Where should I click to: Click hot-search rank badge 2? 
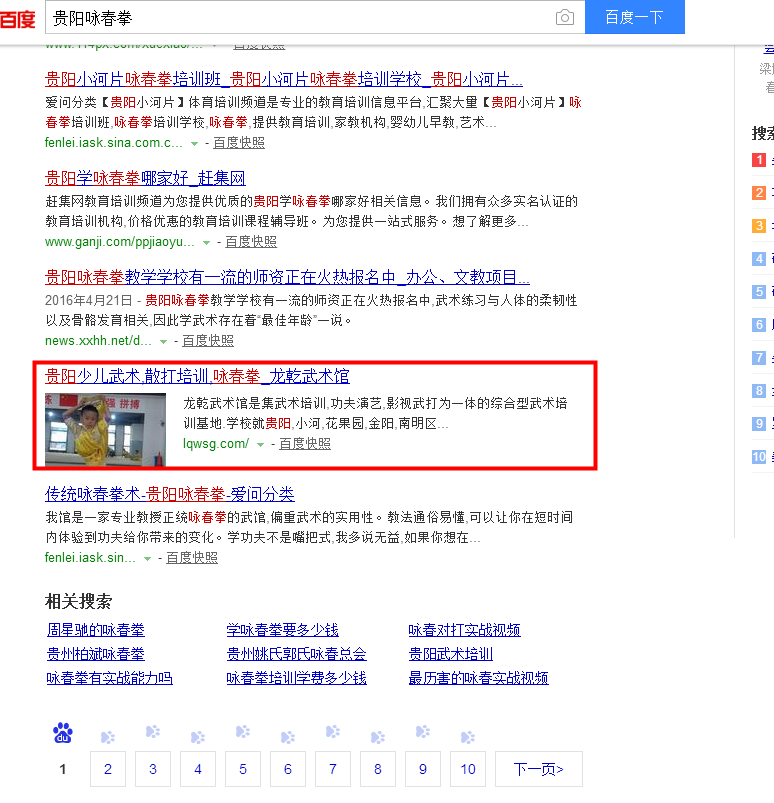click(x=759, y=193)
